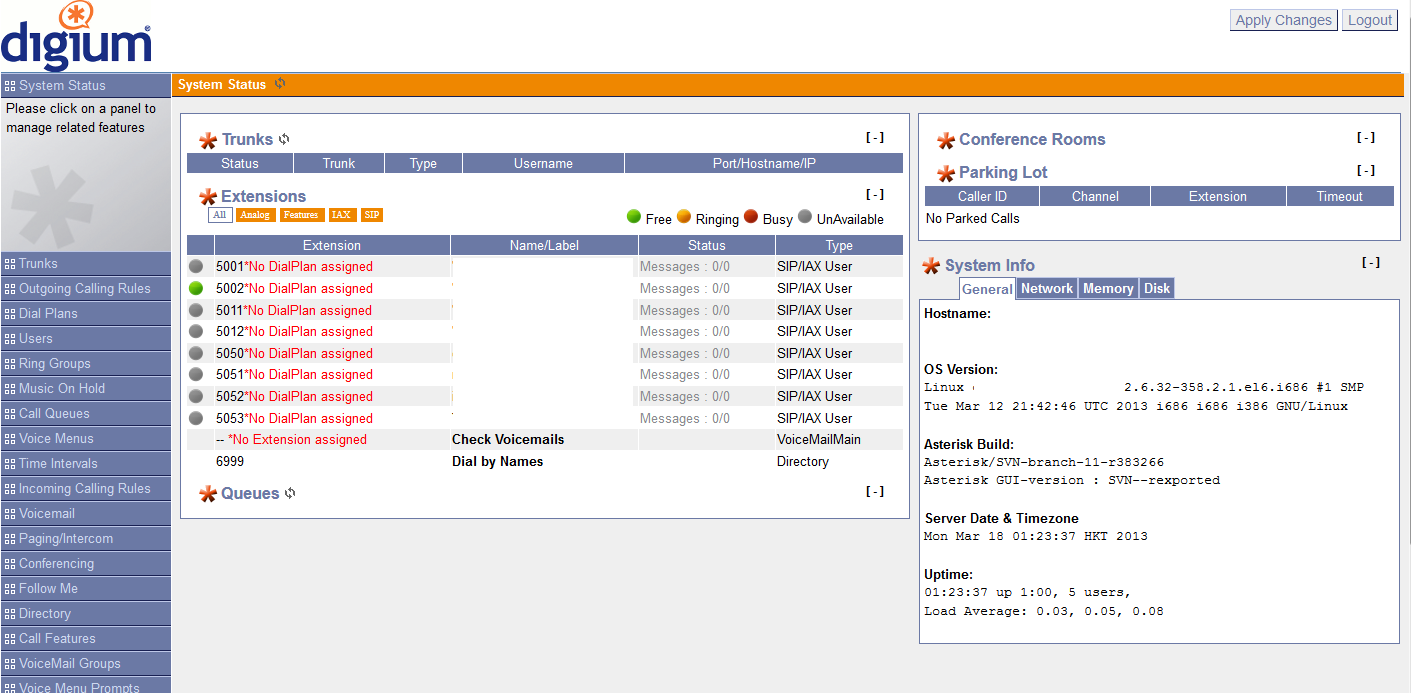Viewport: 1411px width, 693px height.
Task: Open the Memory tab in System Info
Action: tap(1108, 288)
